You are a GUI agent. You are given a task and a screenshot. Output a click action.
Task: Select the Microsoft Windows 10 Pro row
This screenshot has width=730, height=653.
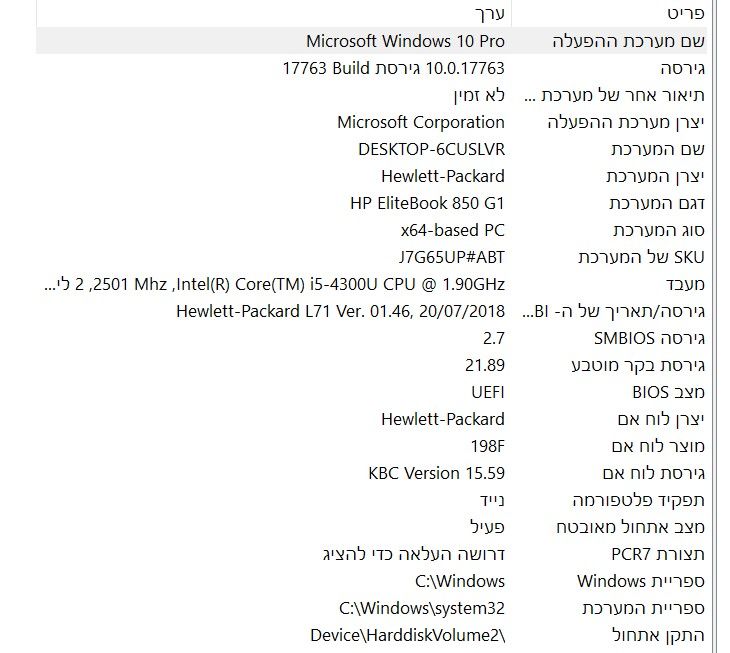point(405,41)
